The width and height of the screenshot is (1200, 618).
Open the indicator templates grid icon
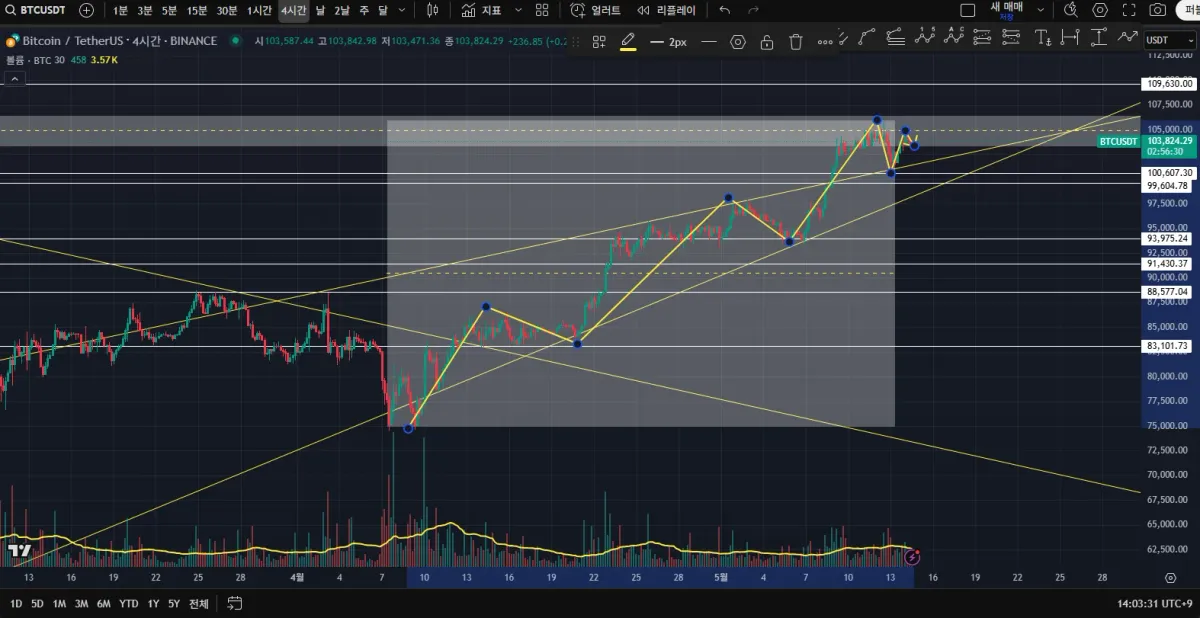[542, 10]
